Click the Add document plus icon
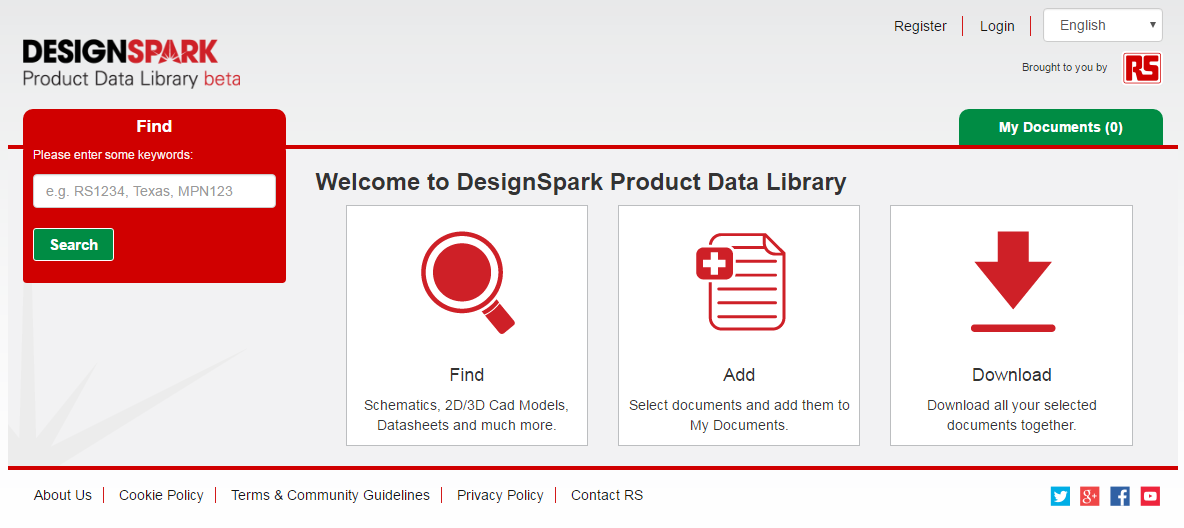Screen dimensions: 1184x528 click(x=740, y=282)
